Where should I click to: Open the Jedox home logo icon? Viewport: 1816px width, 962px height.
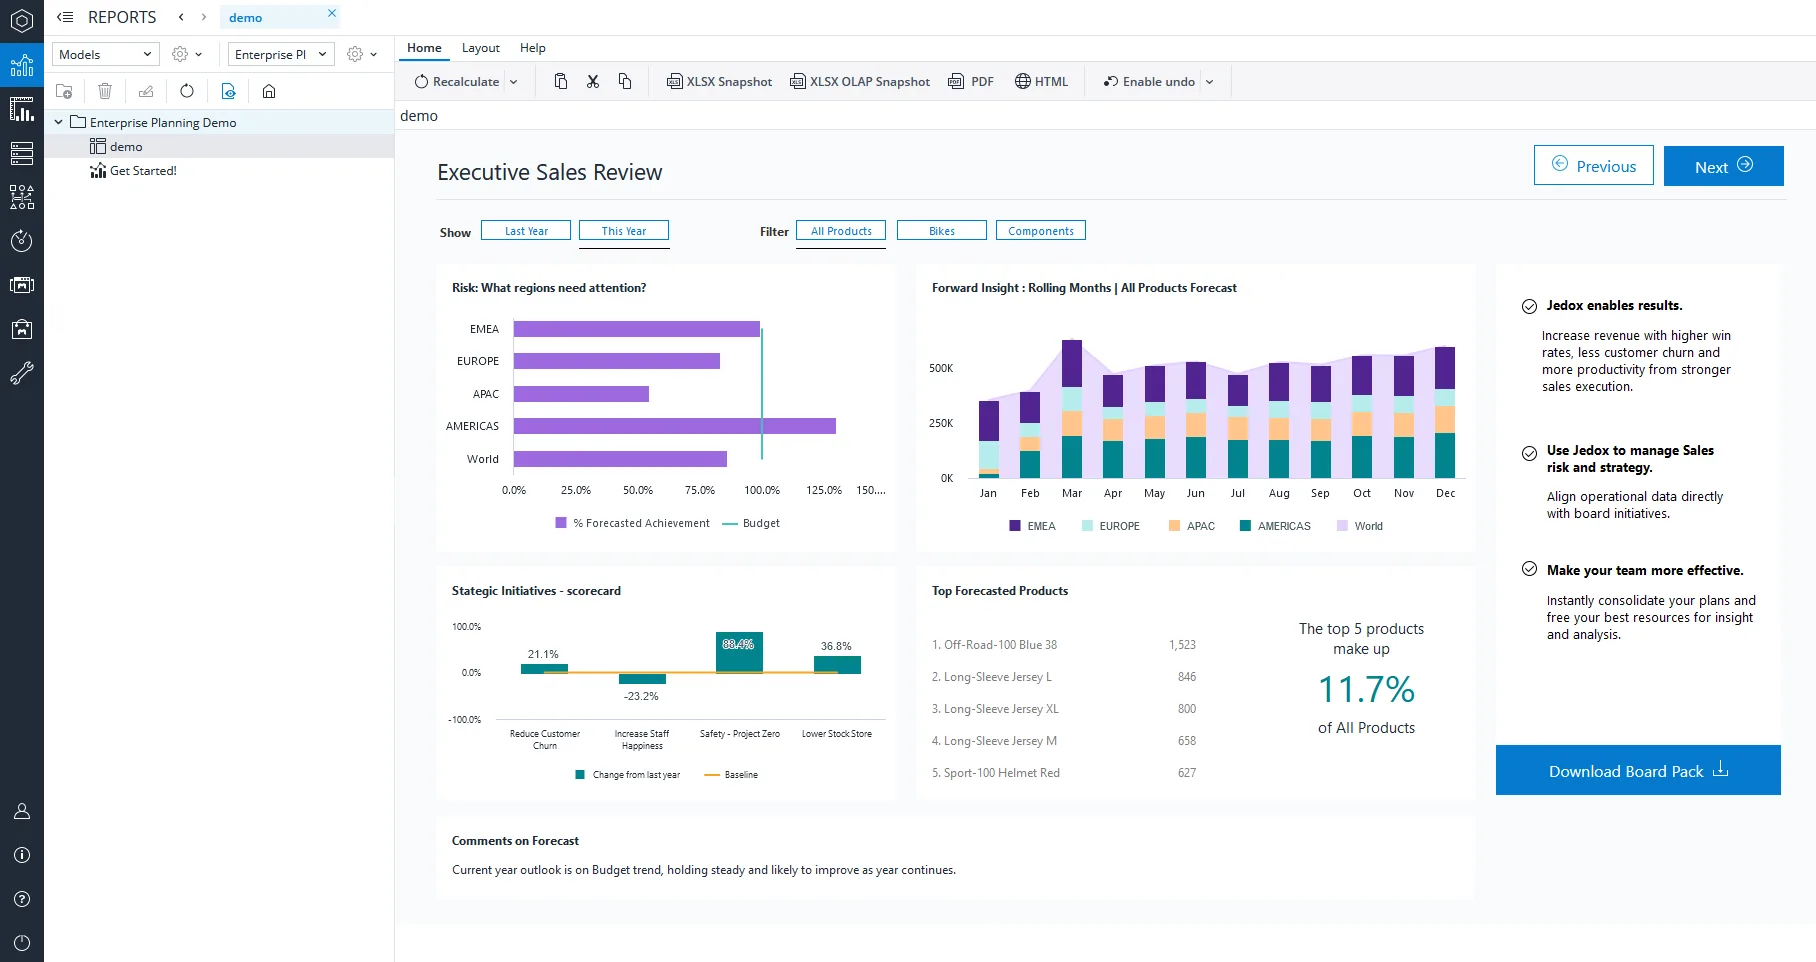(21, 21)
